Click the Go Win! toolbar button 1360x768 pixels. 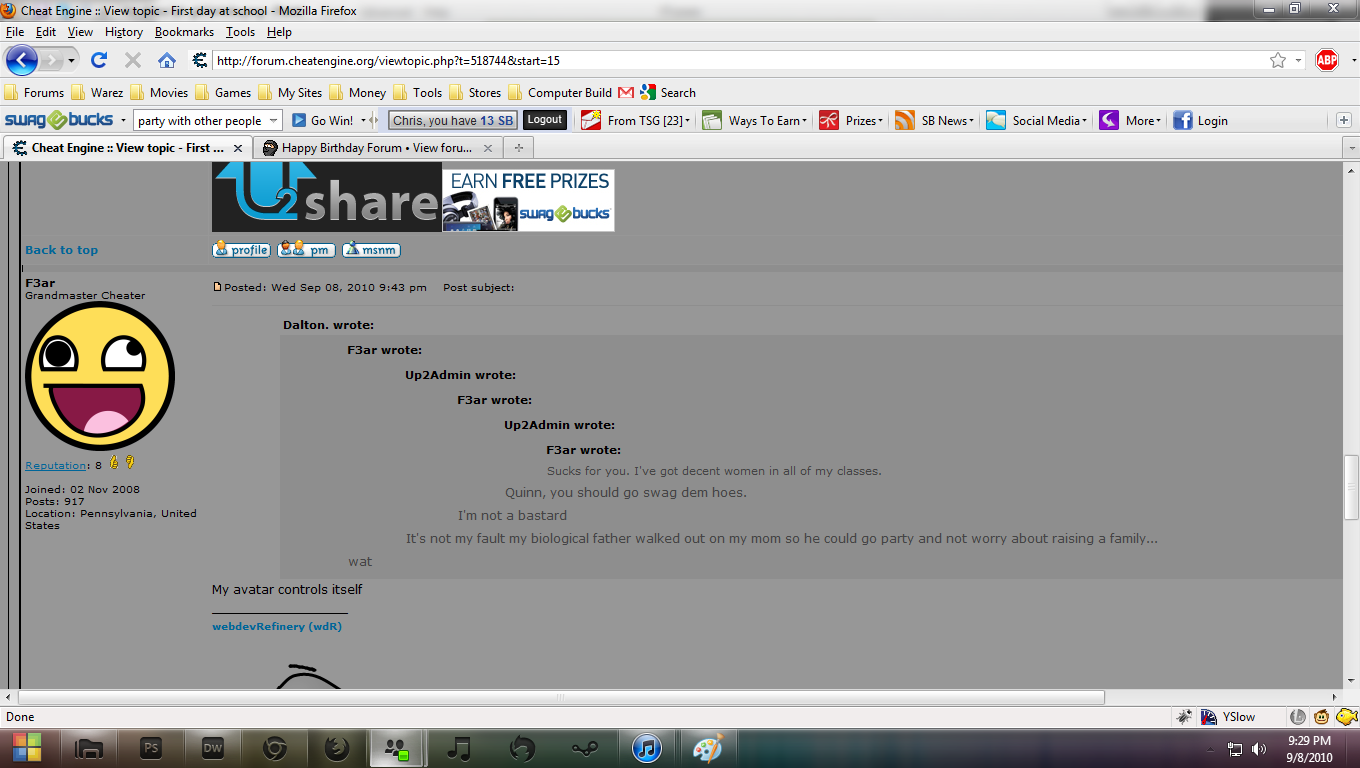click(x=322, y=120)
